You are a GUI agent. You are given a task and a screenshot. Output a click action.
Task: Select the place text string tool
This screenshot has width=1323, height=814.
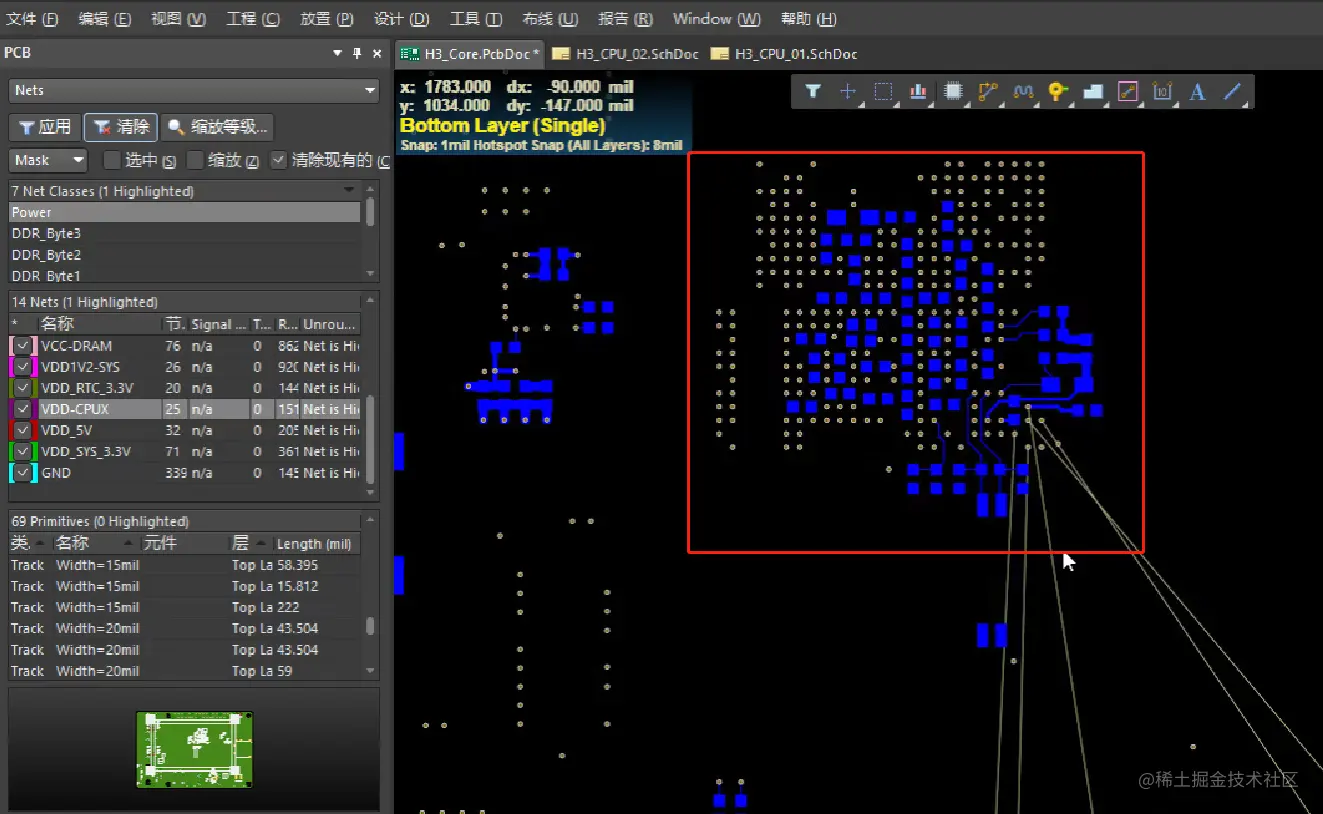click(1197, 91)
